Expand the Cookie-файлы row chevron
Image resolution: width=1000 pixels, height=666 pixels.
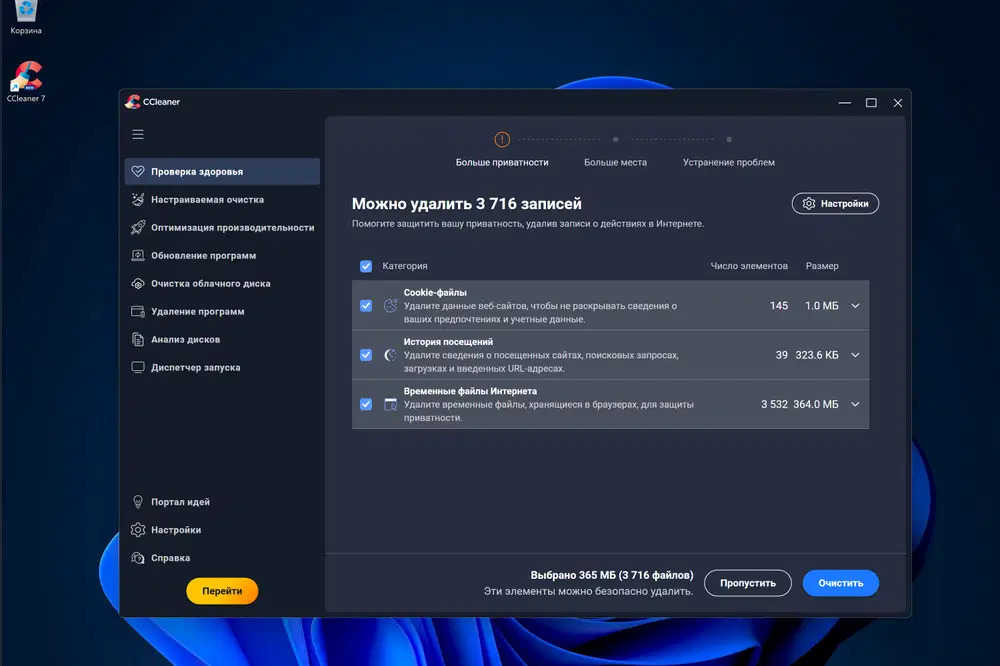coord(855,306)
